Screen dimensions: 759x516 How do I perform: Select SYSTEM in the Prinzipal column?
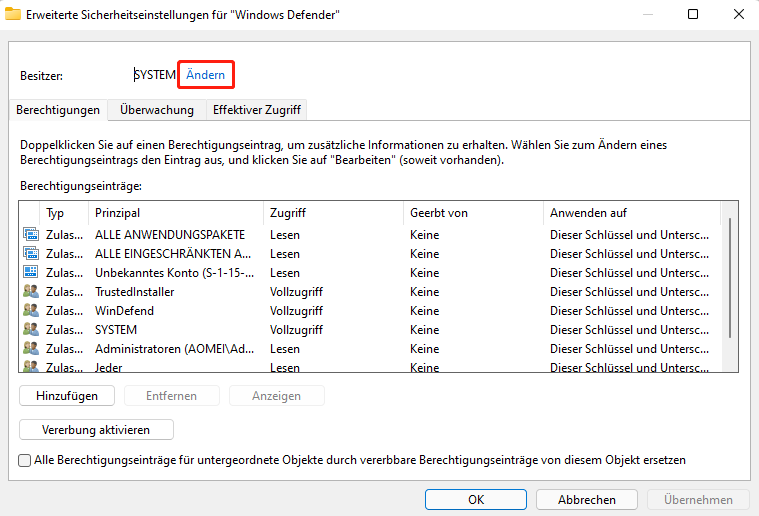click(116, 330)
